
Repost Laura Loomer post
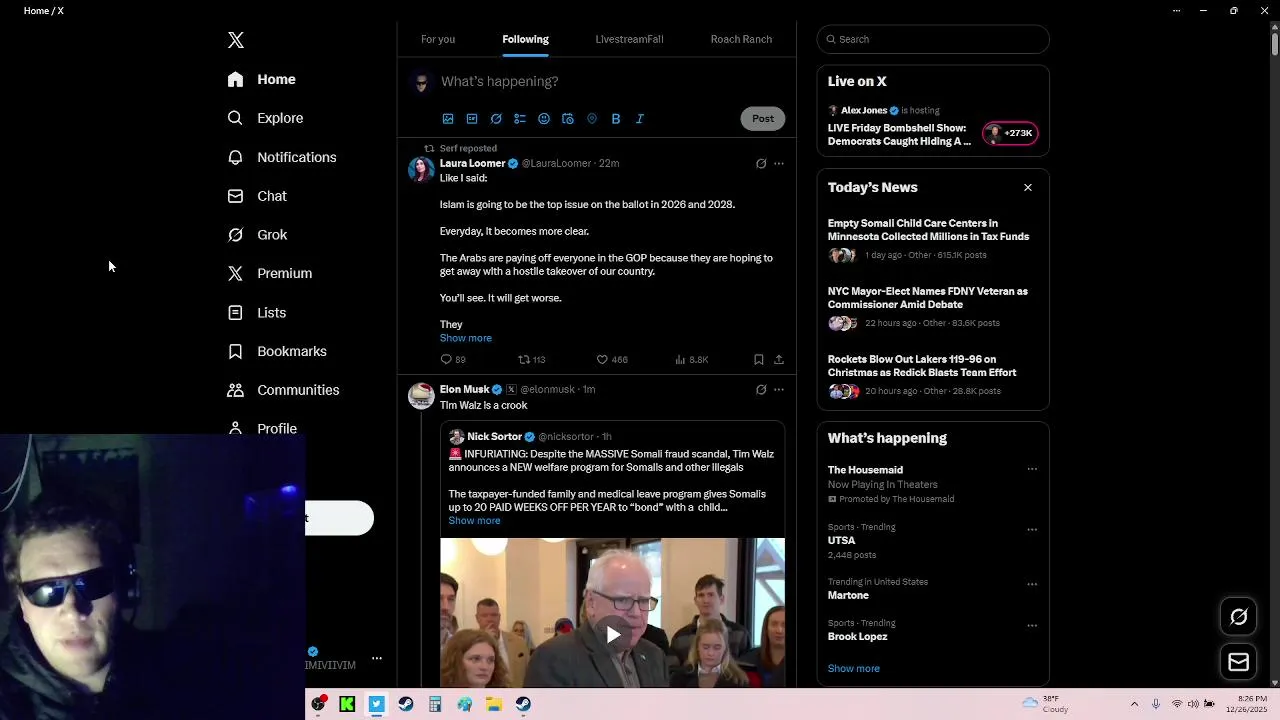coord(531,360)
